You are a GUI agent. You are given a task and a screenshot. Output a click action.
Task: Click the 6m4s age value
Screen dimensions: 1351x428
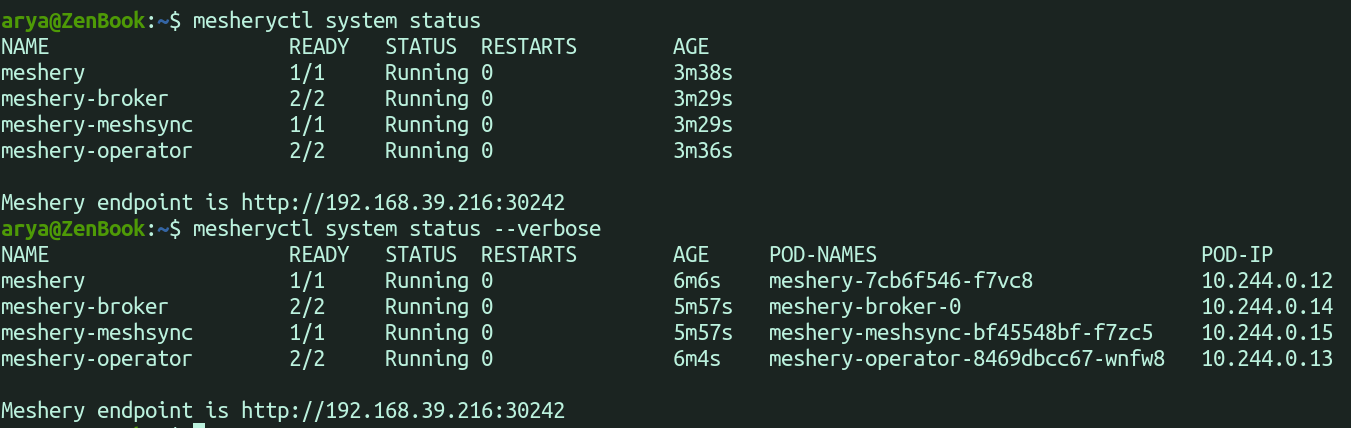point(697,358)
